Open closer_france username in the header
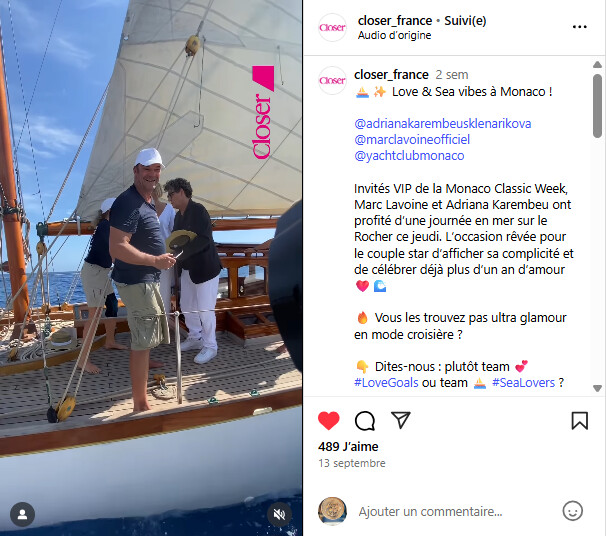Image resolution: width=606 pixels, height=536 pixels. [395, 20]
